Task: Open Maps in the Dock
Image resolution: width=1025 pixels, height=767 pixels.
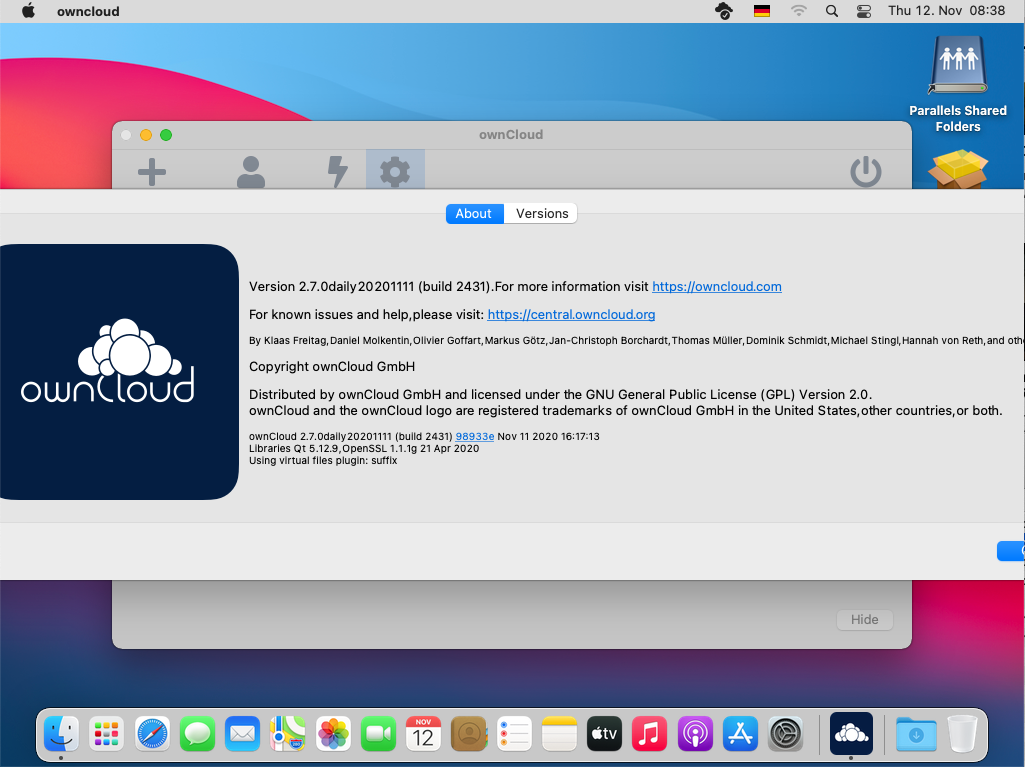Action: [288, 733]
